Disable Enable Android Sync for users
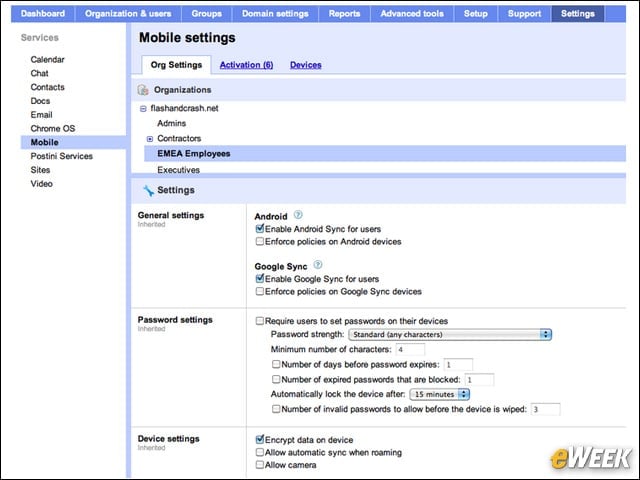The image size is (640, 480). click(260, 229)
